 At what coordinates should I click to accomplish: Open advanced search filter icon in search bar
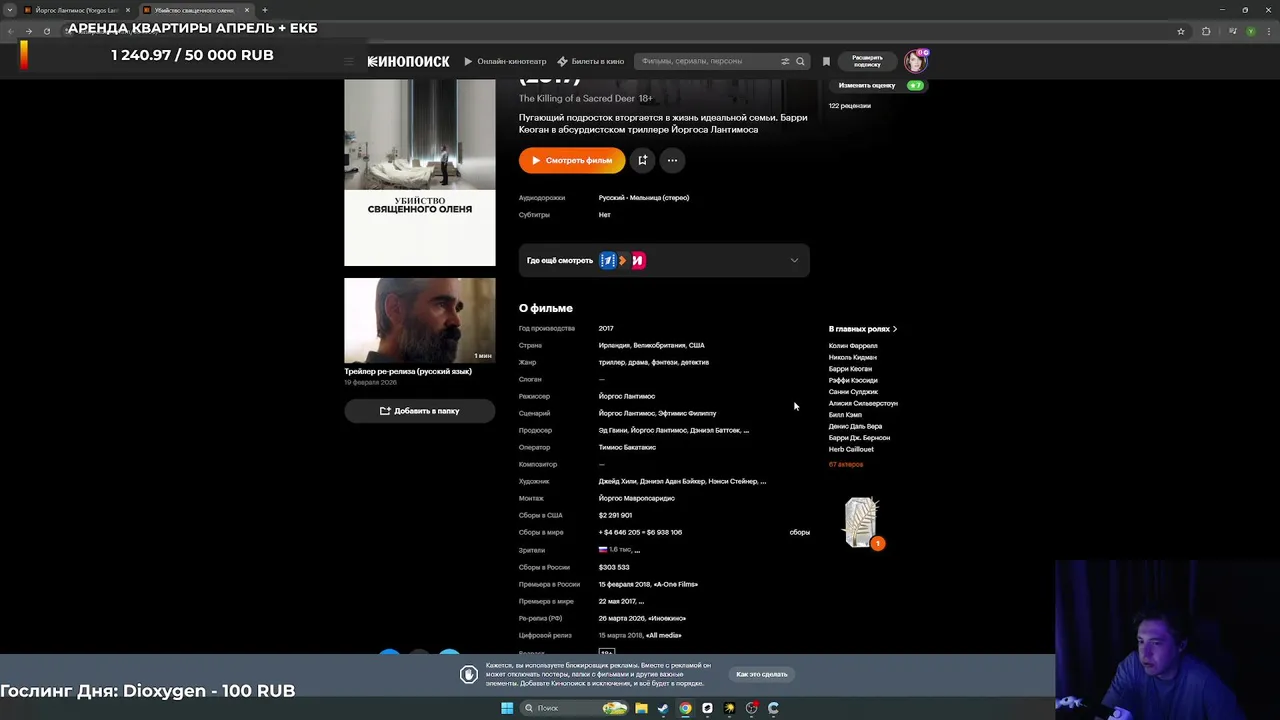pyautogui.click(x=785, y=61)
